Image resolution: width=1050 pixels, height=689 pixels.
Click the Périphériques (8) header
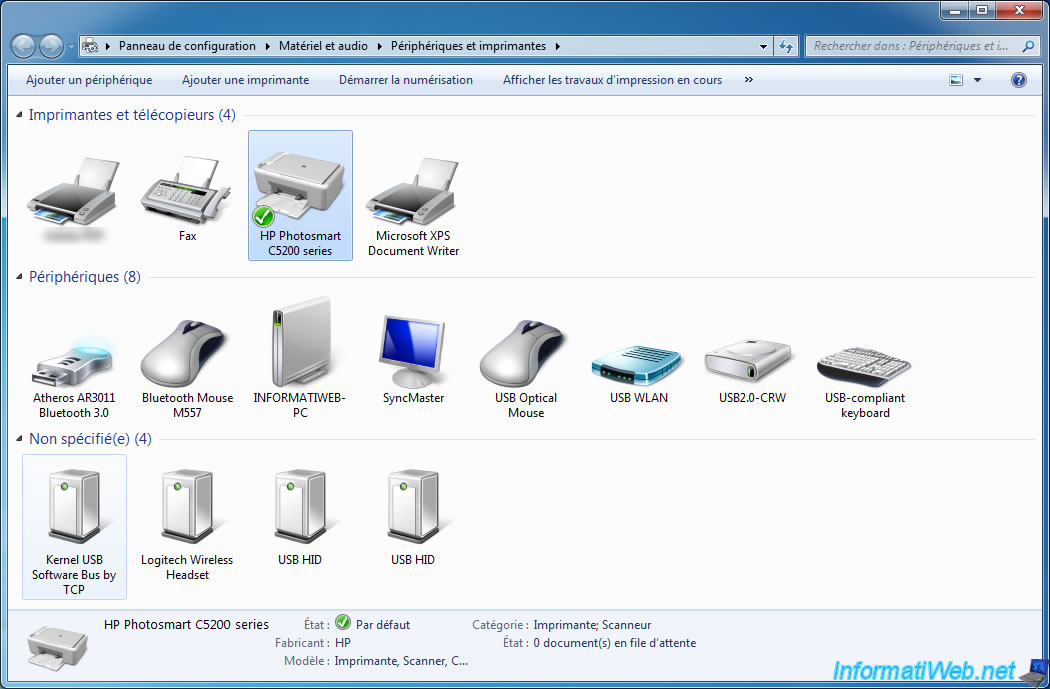[84, 277]
